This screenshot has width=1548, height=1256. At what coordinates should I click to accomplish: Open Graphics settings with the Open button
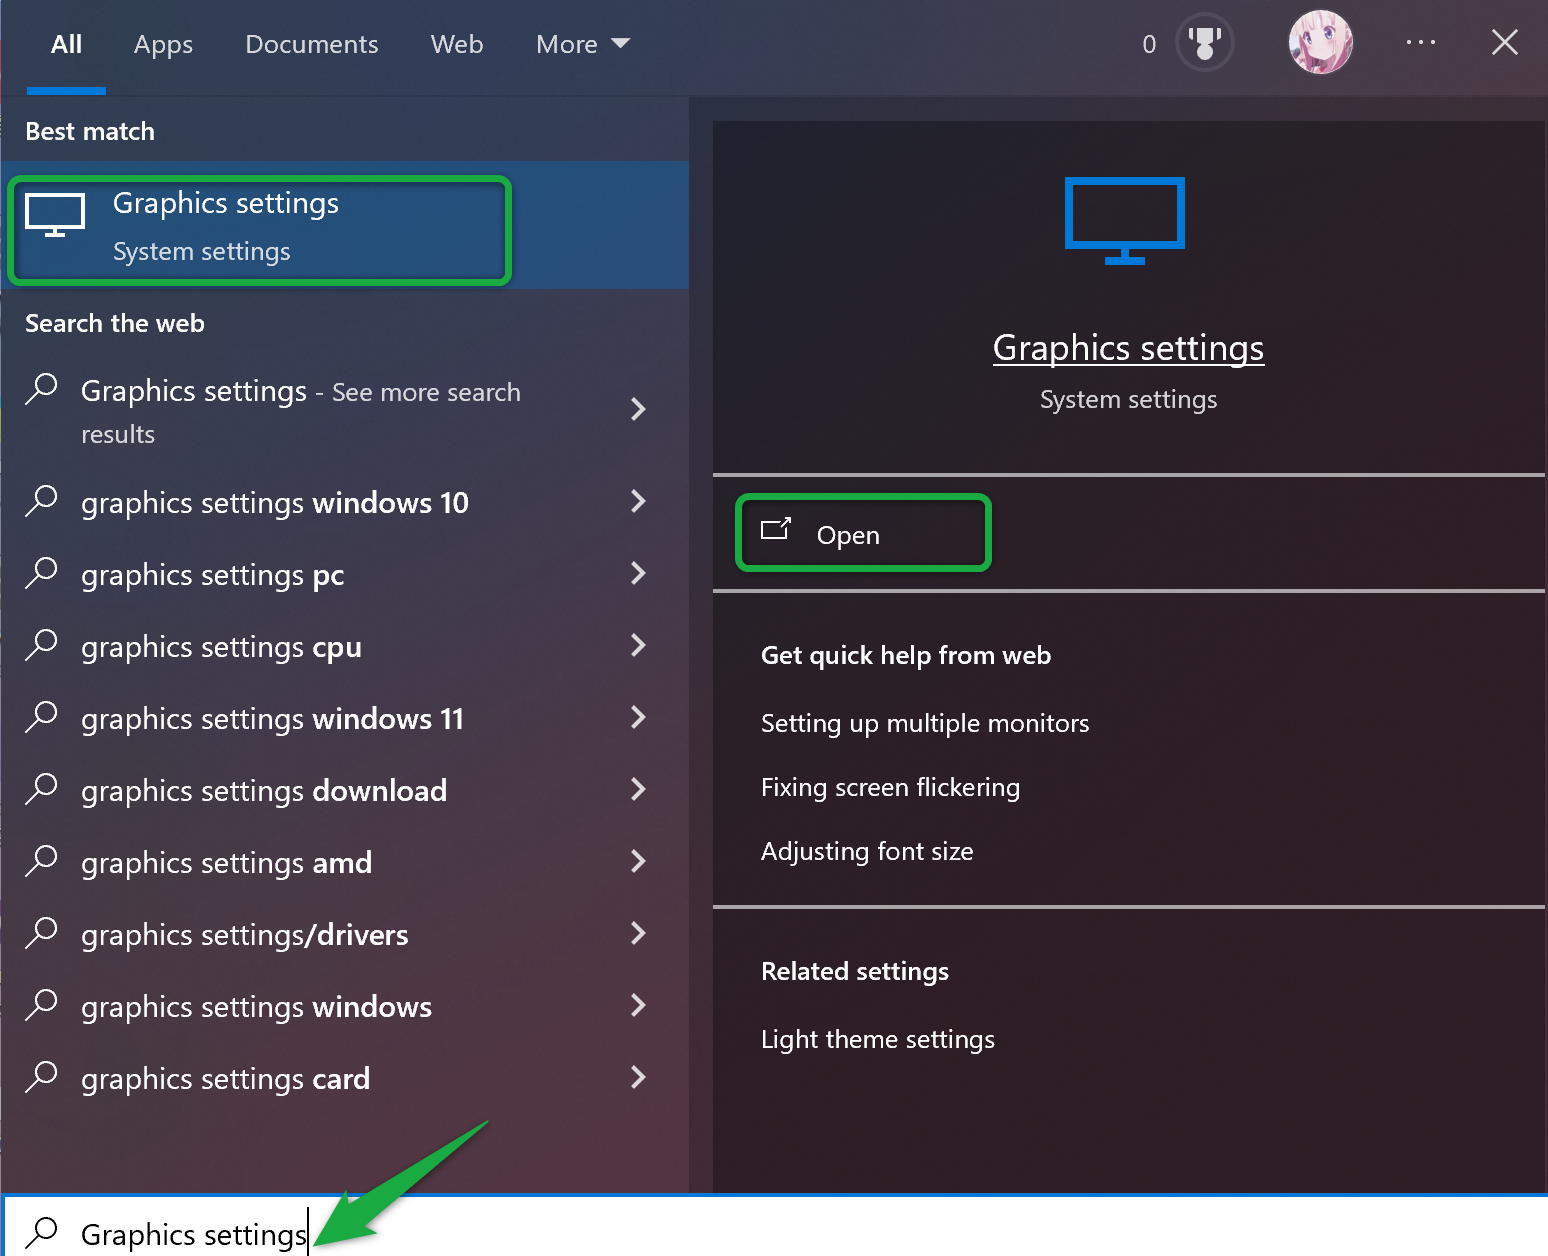click(862, 533)
